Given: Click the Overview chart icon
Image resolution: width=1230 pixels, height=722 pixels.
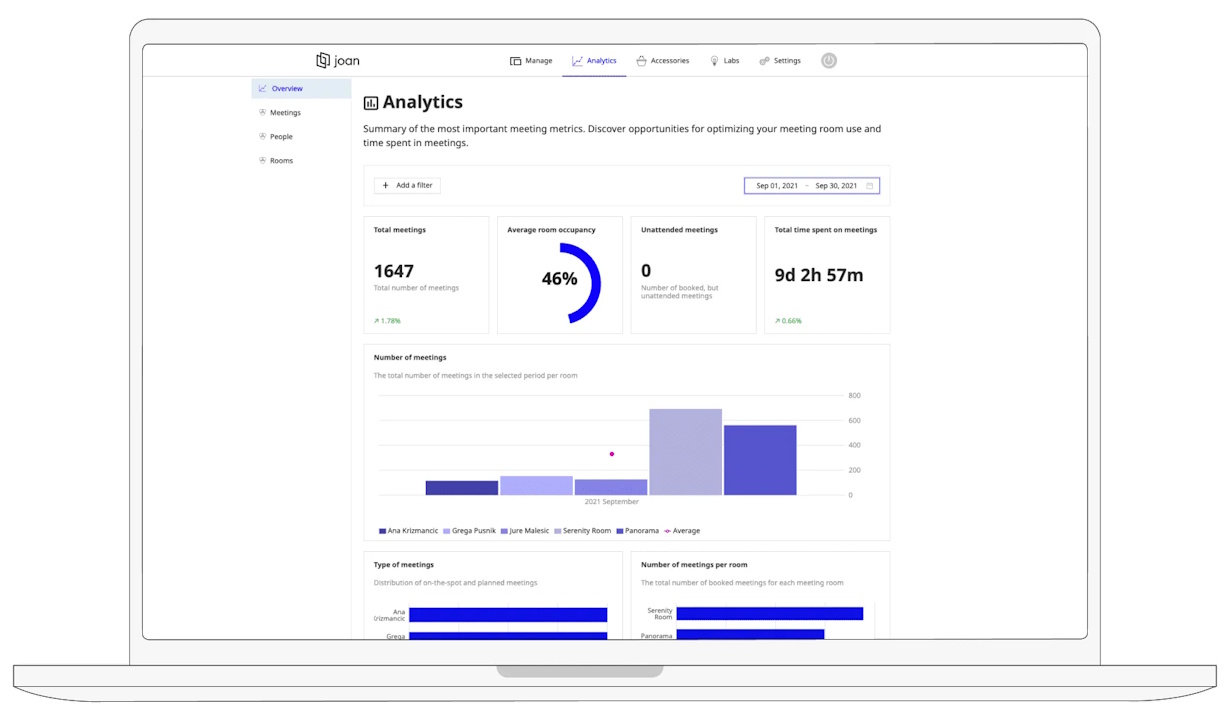Looking at the screenshot, I should [x=263, y=88].
